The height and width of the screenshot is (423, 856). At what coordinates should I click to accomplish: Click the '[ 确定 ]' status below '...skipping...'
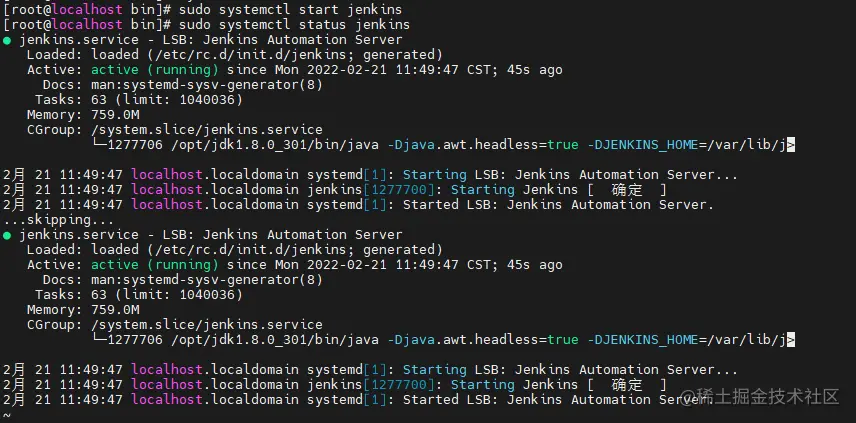(627, 385)
